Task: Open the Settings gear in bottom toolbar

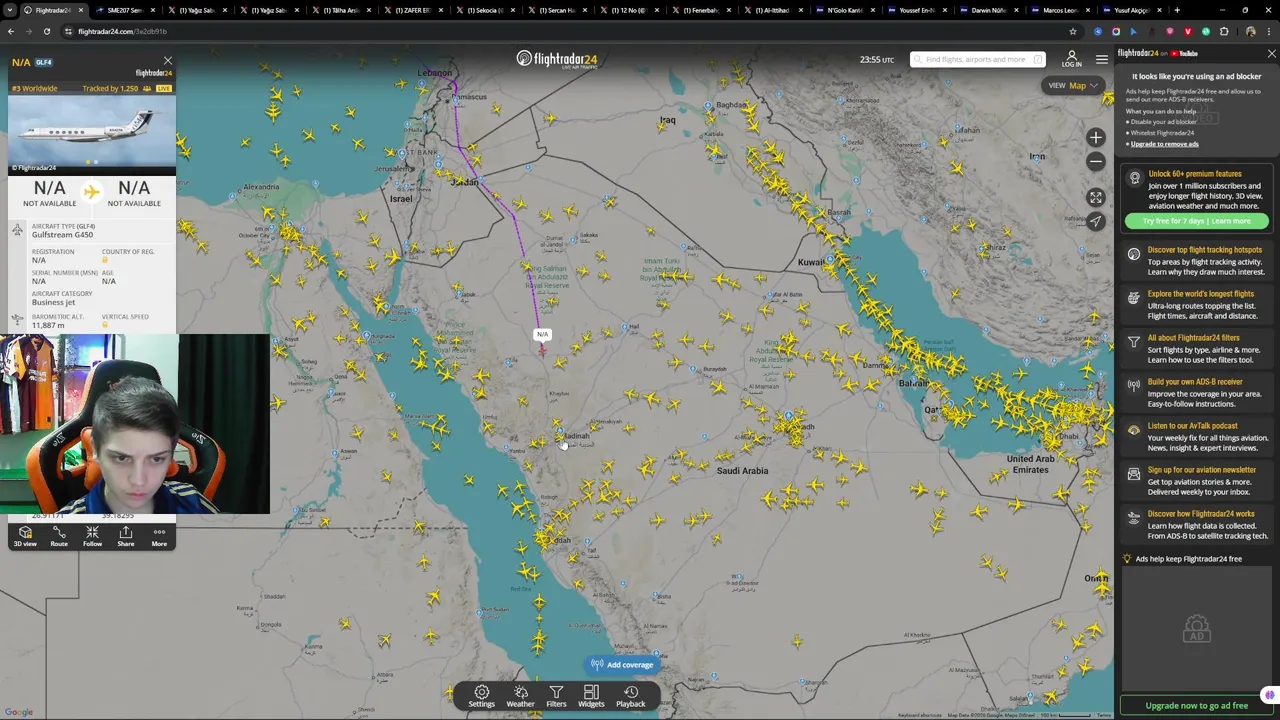Action: [x=481, y=696]
